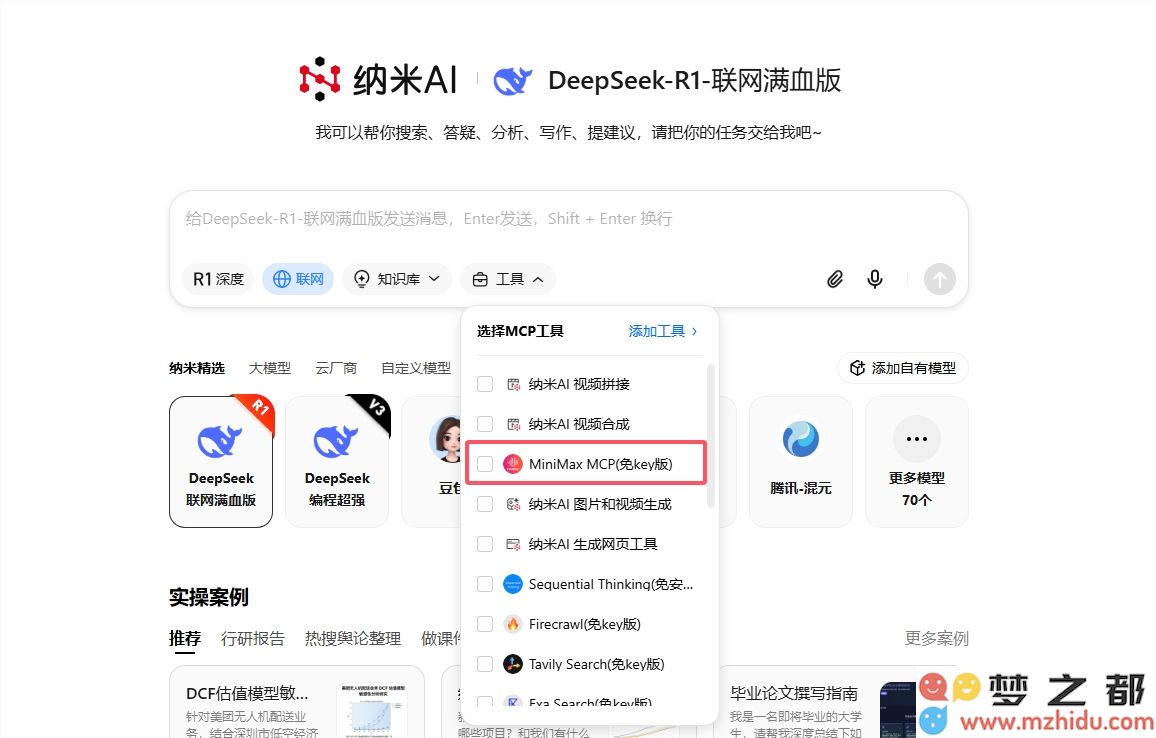Click the 纳米AI logo icon
Screen dimensions: 1156x738
[319, 79]
